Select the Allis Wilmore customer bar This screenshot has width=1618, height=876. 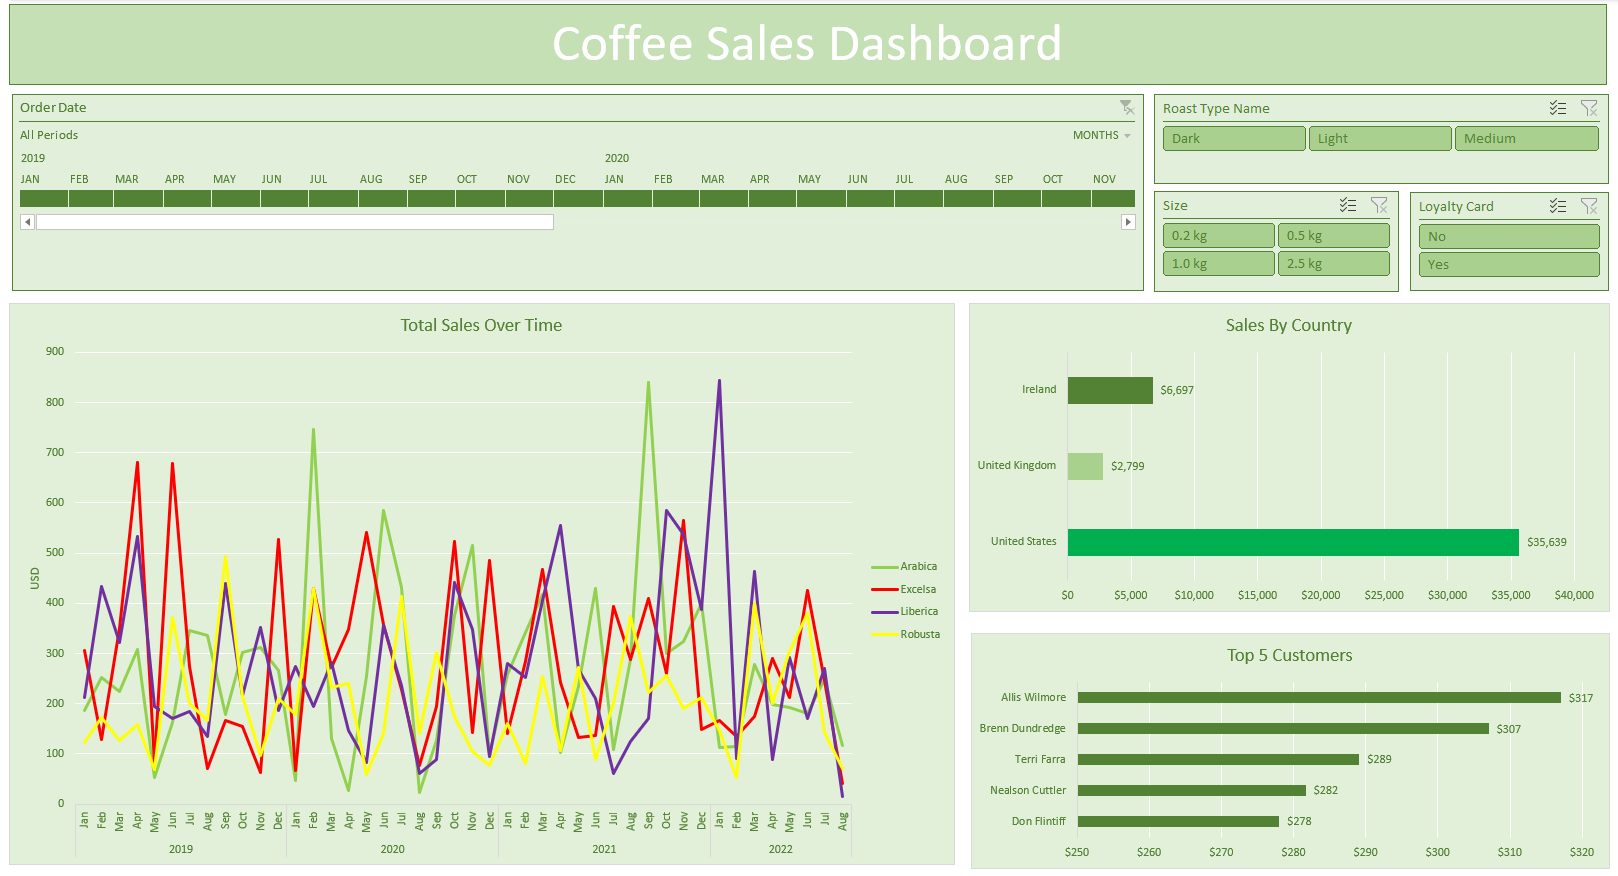pyautogui.click(x=1319, y=698)
